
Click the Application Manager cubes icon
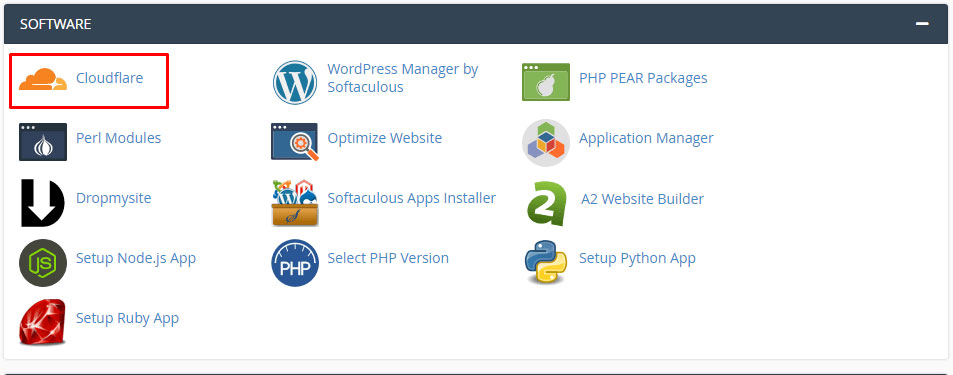[x=546, y=142]
